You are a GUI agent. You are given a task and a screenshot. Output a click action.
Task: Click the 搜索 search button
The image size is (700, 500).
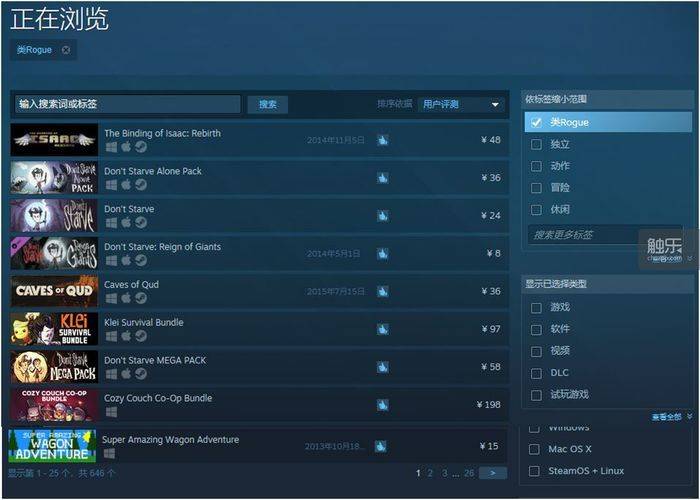[268, 104]
